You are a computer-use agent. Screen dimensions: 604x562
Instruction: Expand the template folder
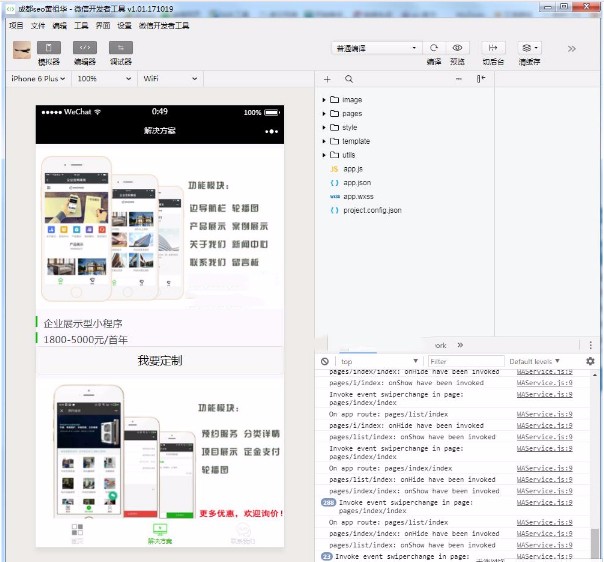[x=324, y=141]
